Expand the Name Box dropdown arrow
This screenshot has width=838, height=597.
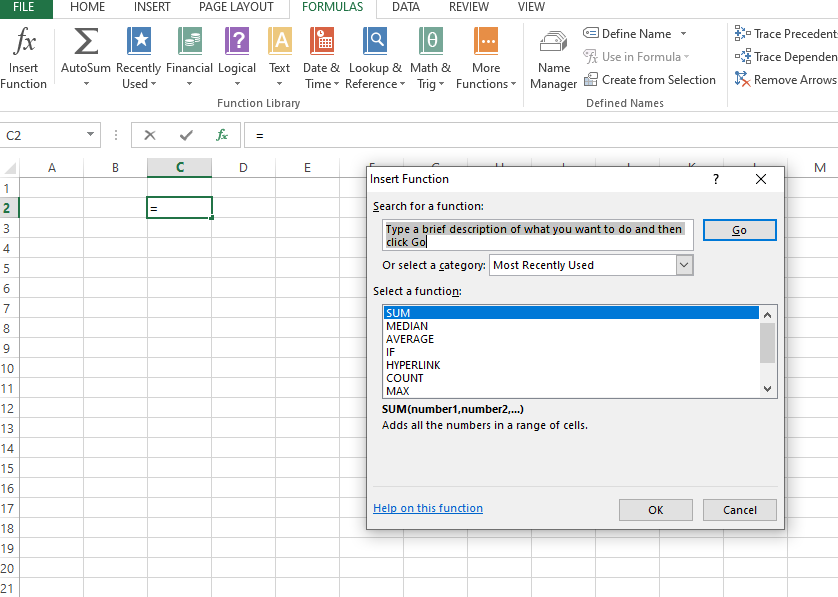pos(90,135)
